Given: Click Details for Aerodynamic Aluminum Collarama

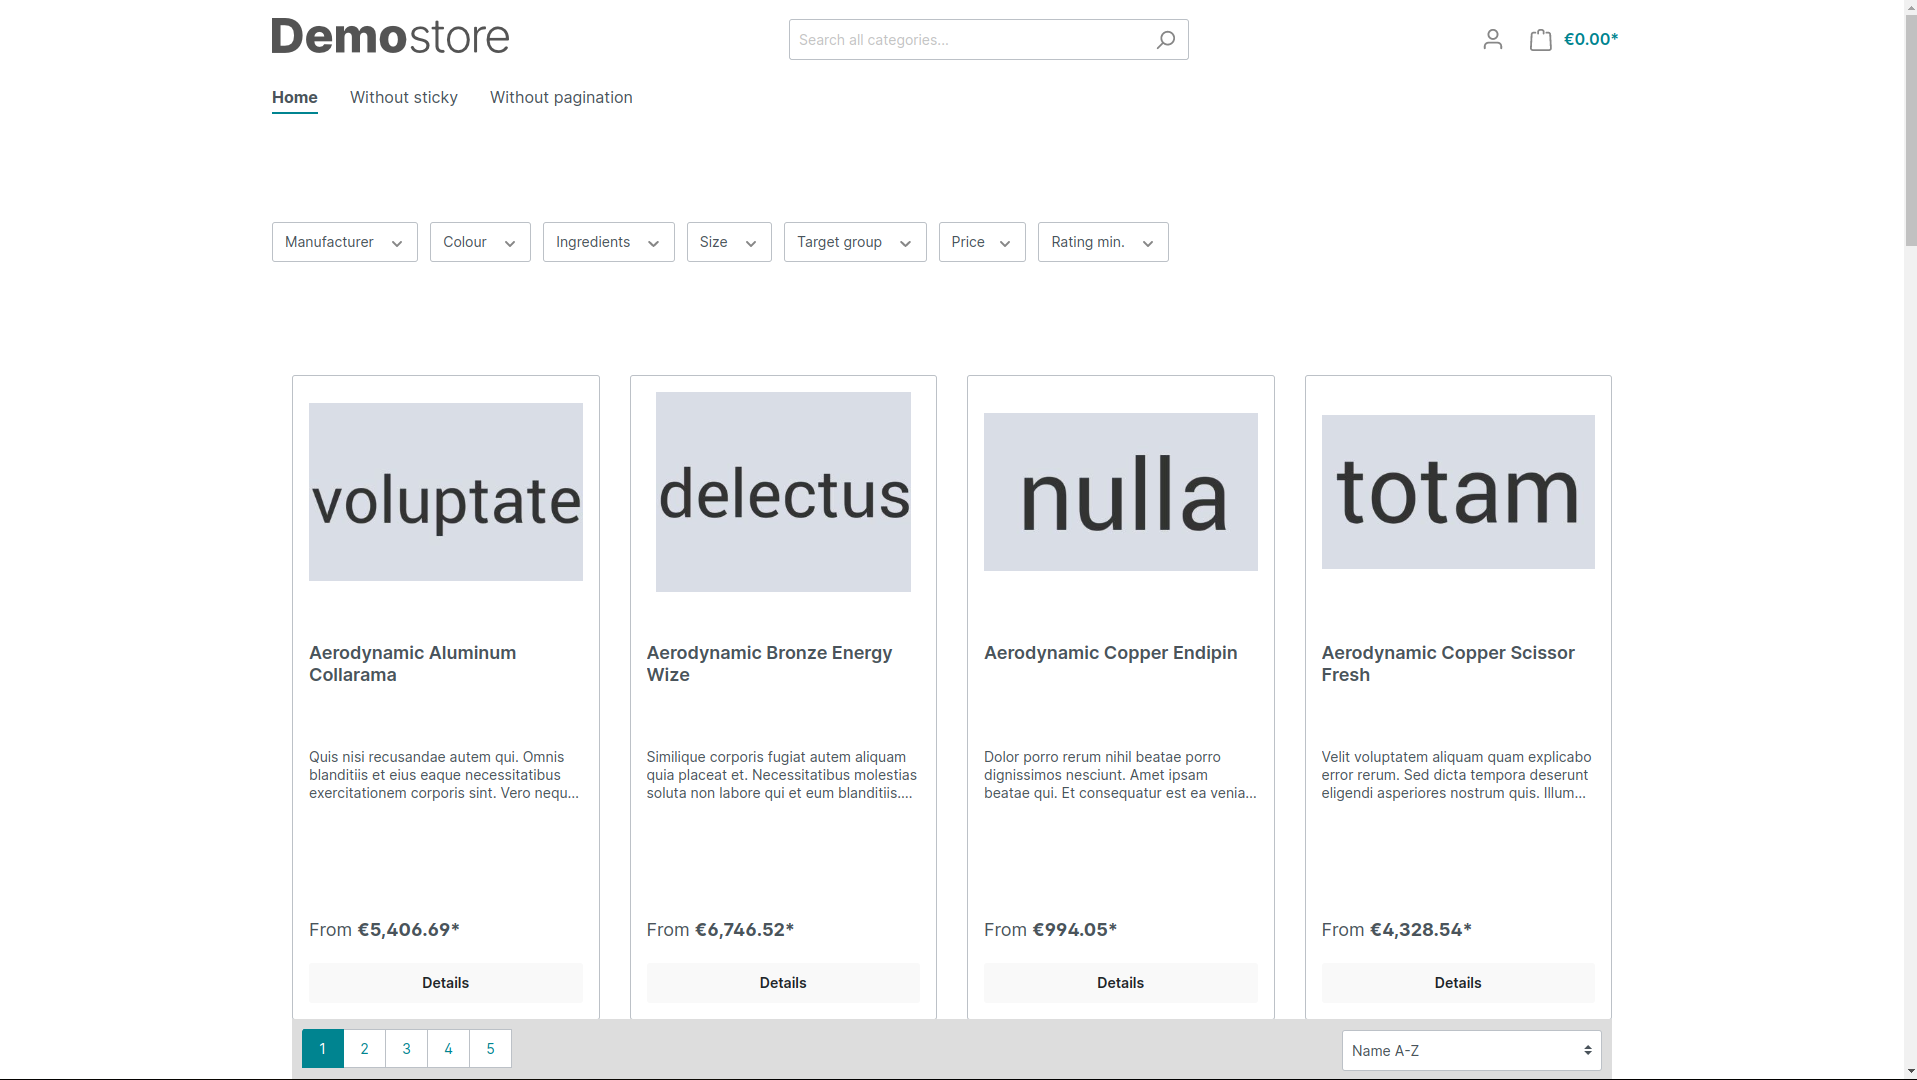Looking at the screenshot, I should click(446, 983).
